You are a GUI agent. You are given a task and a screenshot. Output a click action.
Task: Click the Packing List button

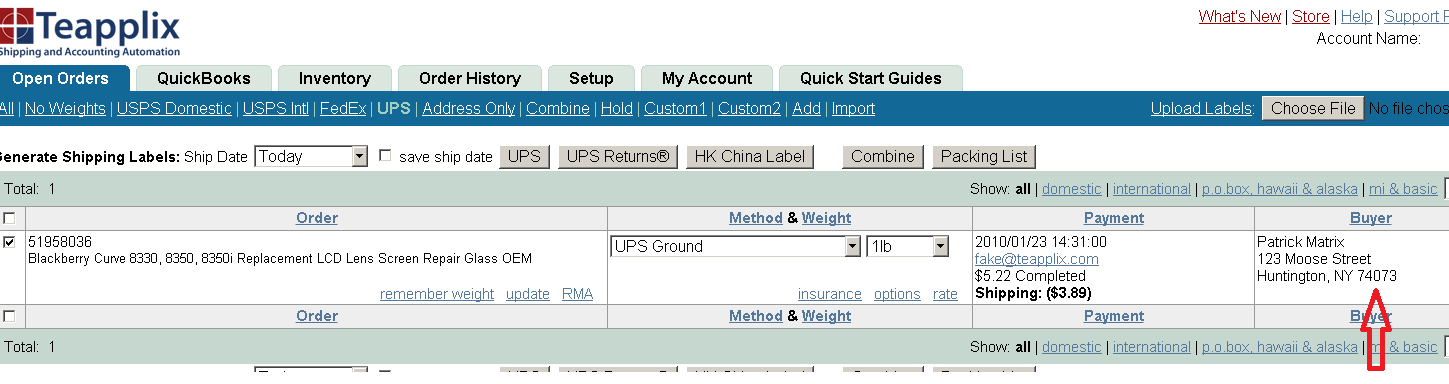tap(984, 156)
